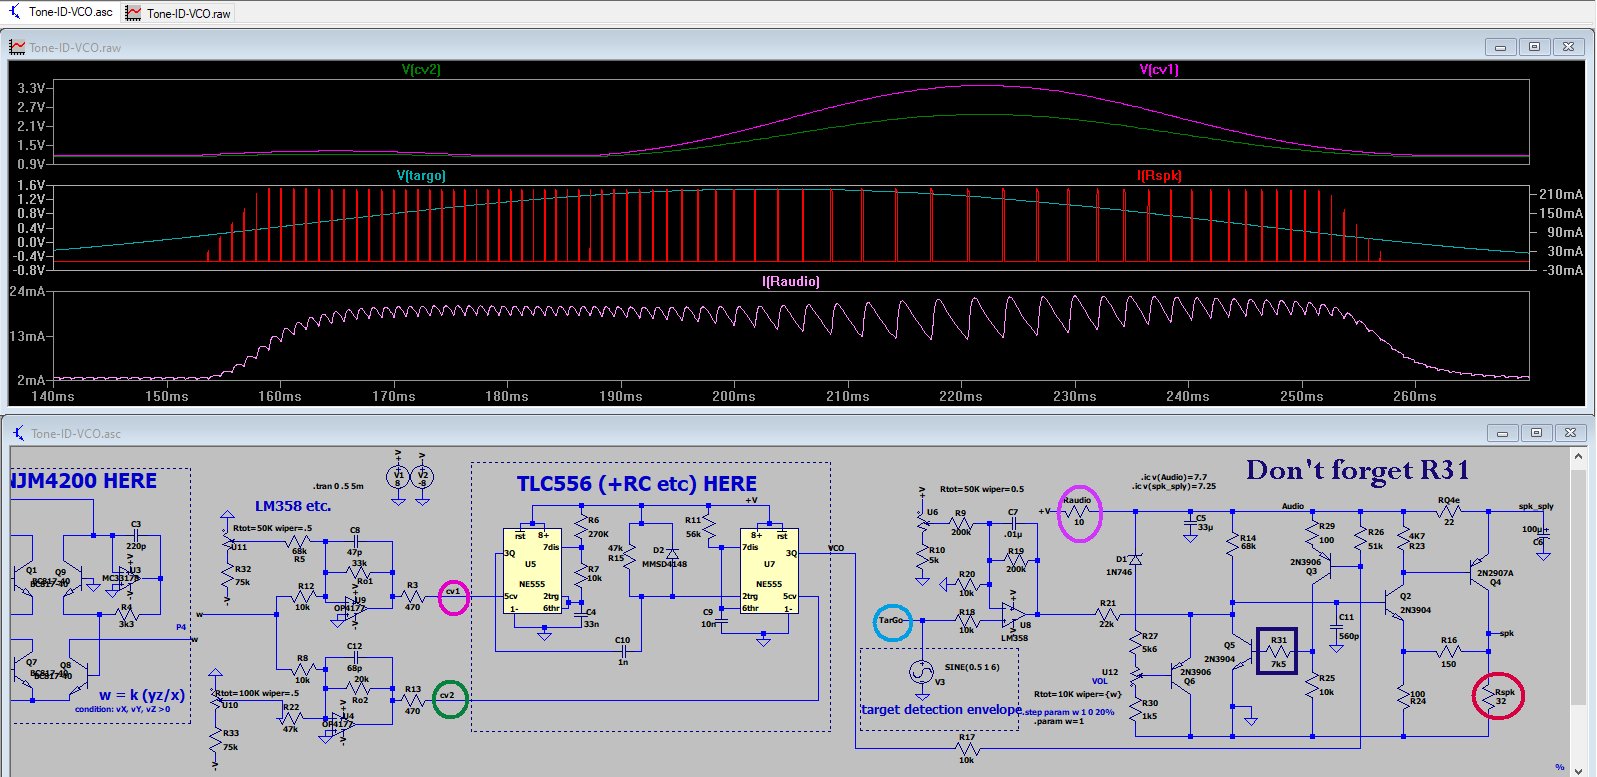Select the TarGo net label circled in blue

(x=892, y=621)
